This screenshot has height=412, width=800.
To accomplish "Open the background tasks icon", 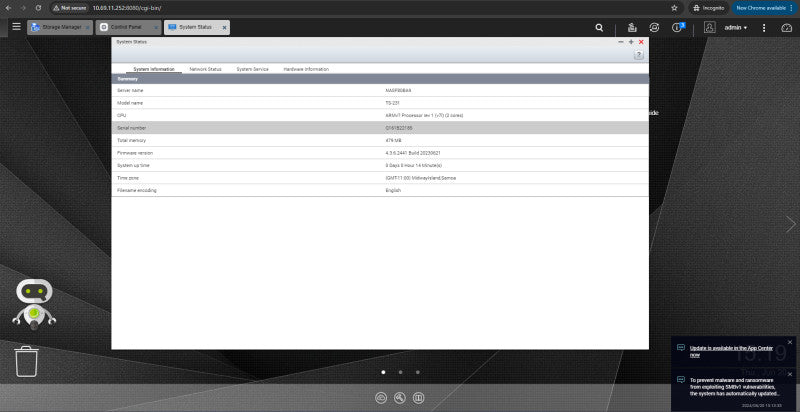I will 632,28.
